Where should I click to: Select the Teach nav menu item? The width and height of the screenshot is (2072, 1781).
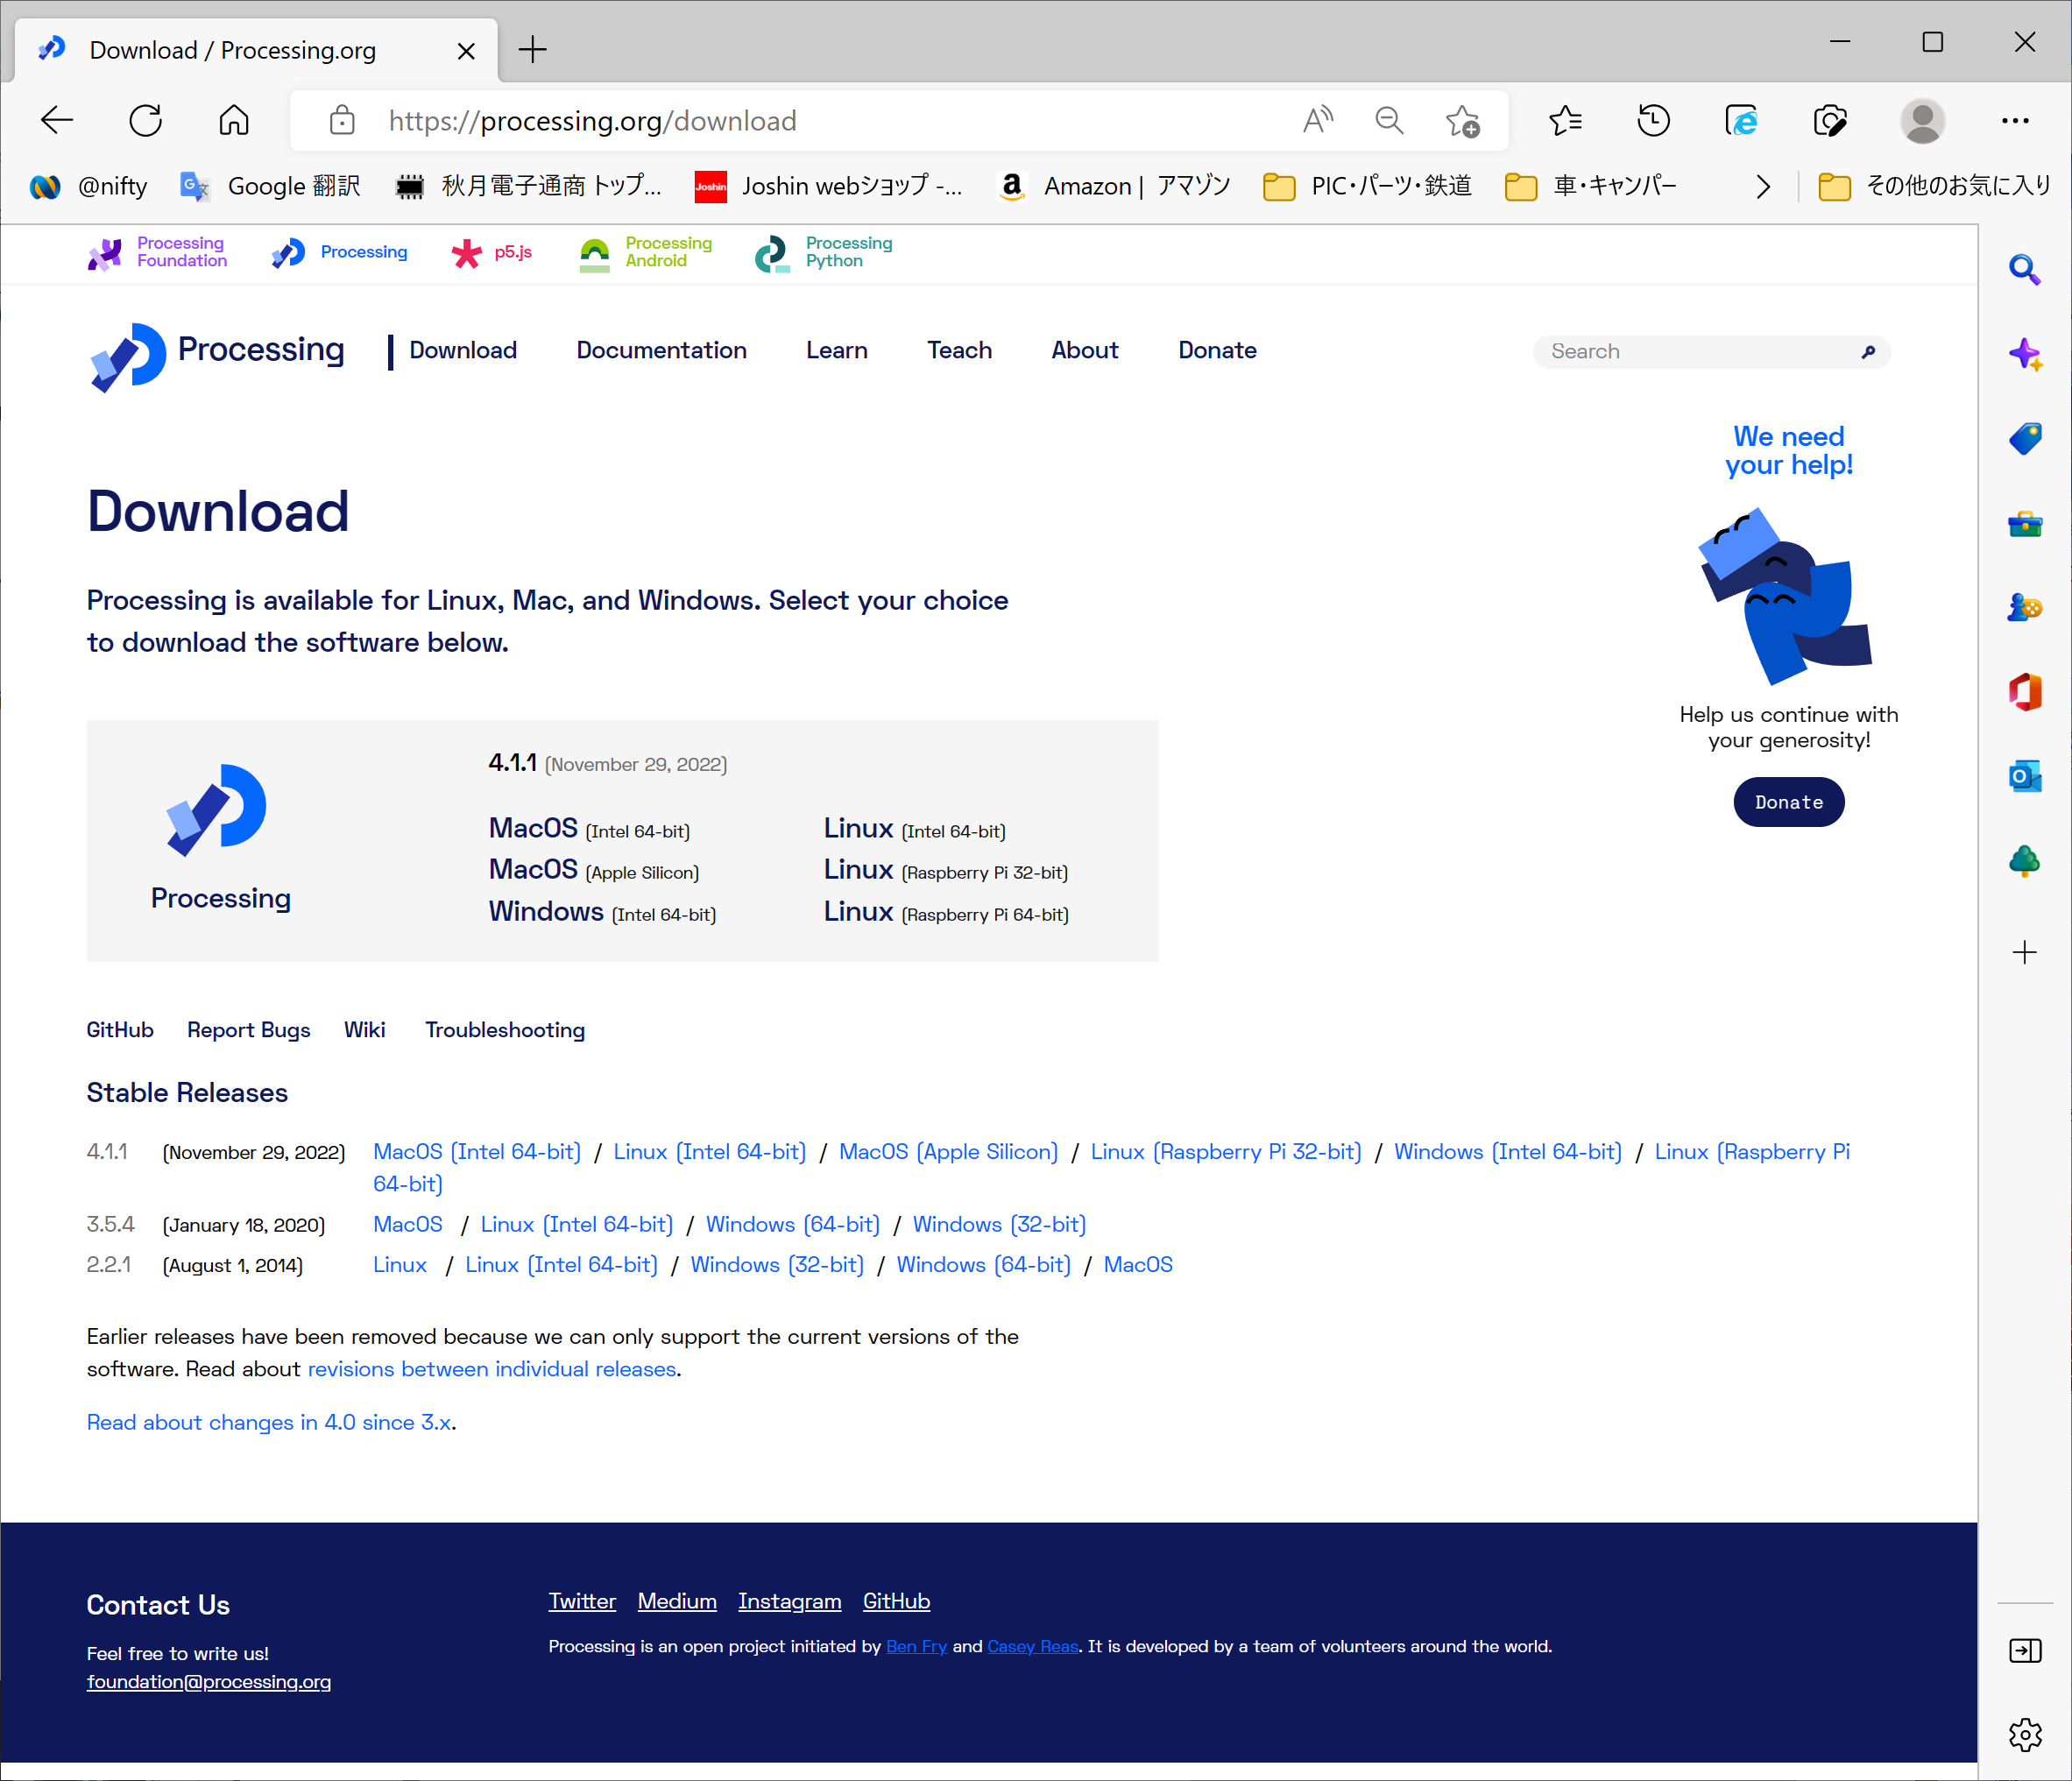(959, 350)
